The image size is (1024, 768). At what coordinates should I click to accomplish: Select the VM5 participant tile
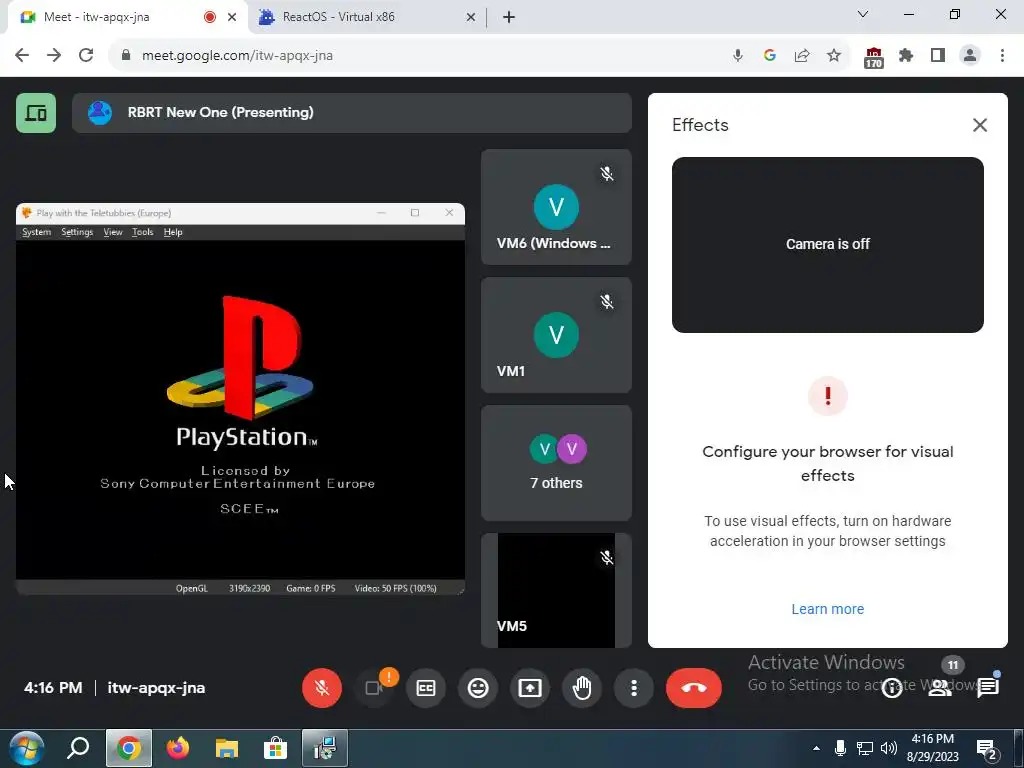[x=556, y=590]
